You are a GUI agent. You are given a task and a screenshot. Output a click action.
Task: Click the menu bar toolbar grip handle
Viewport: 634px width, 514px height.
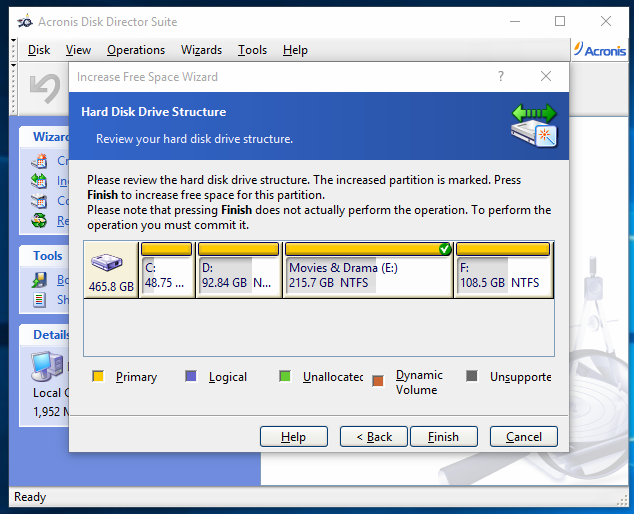13,50
